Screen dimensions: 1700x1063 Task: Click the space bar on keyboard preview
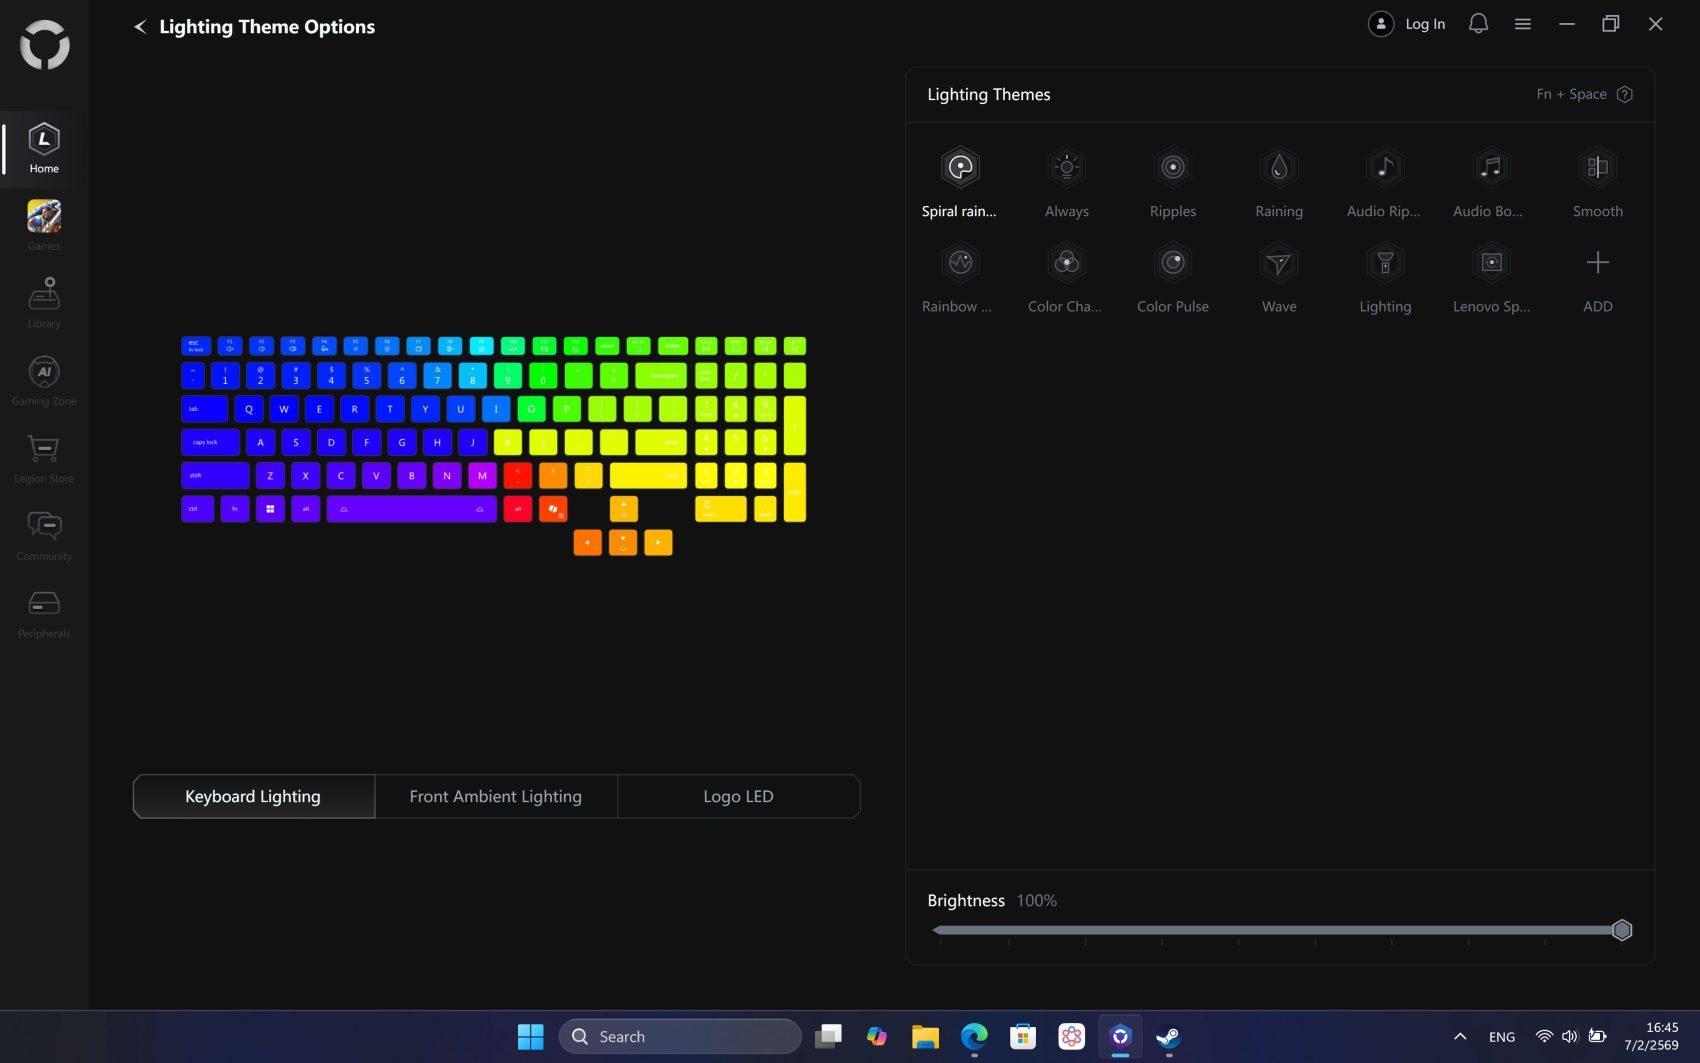[412, 509]
